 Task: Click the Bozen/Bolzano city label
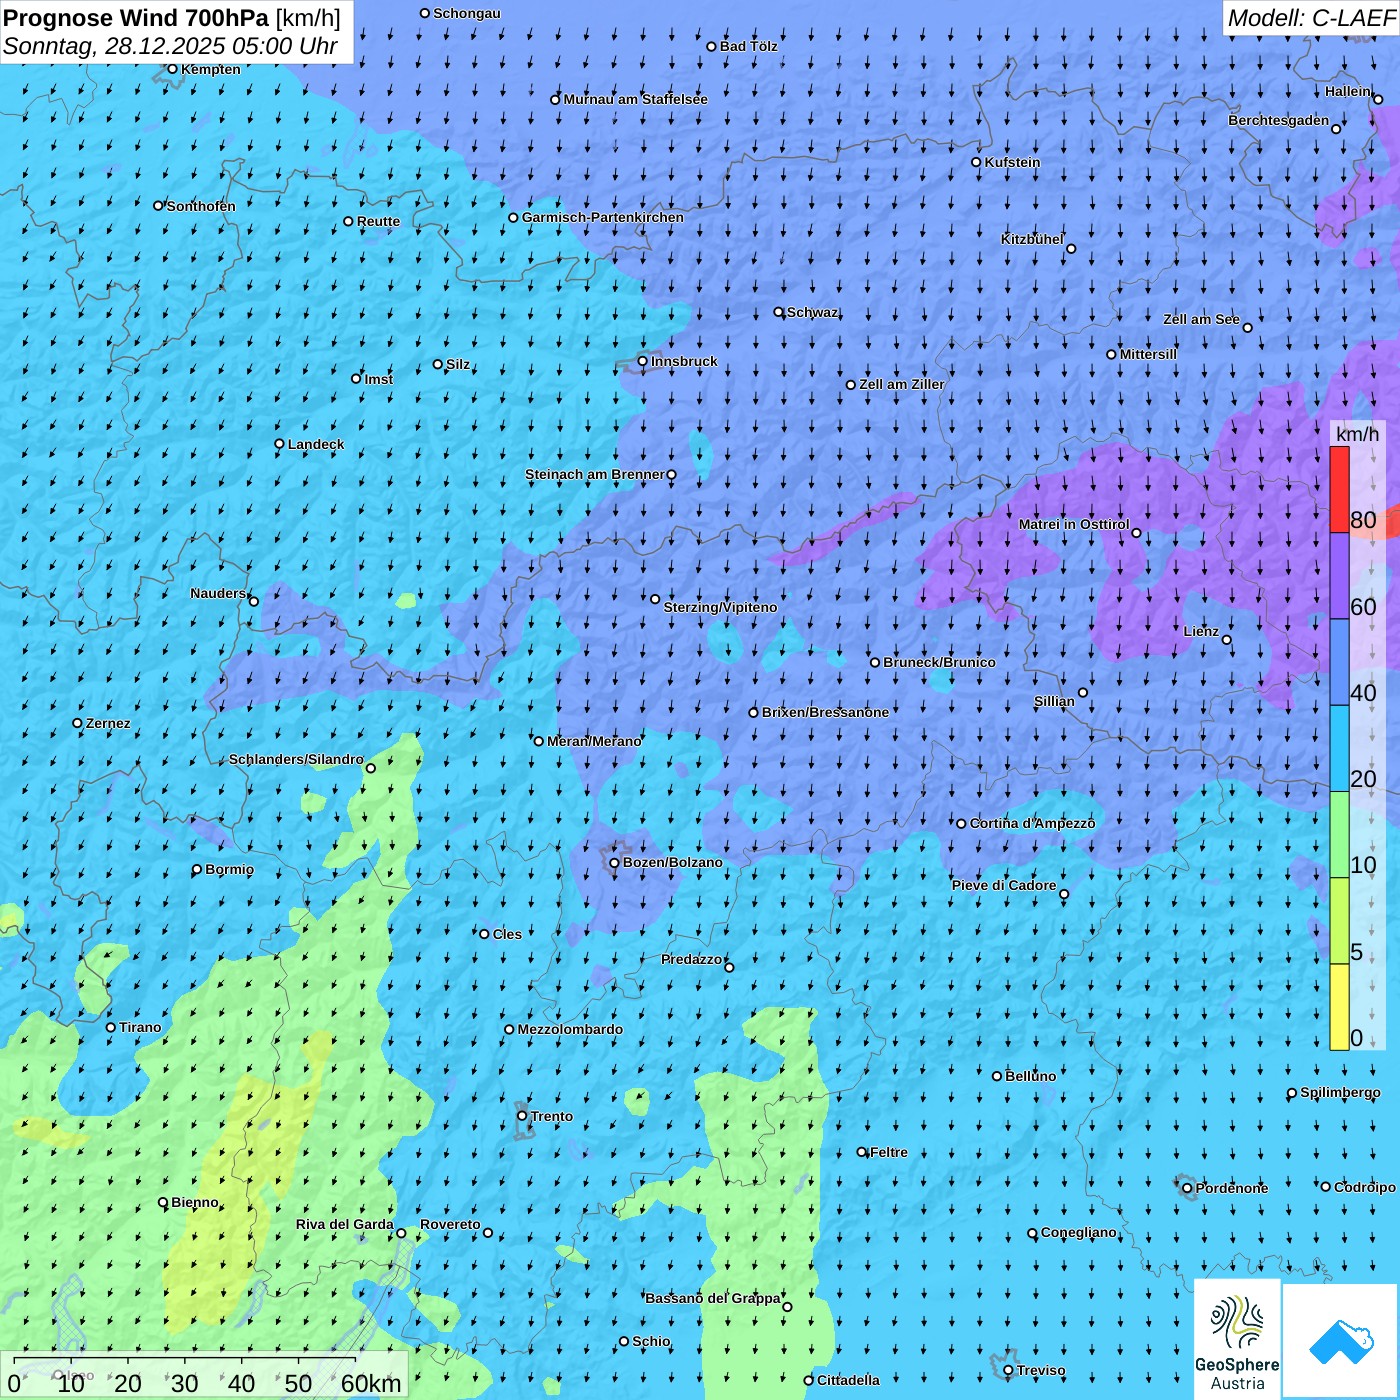click(672, 862)
